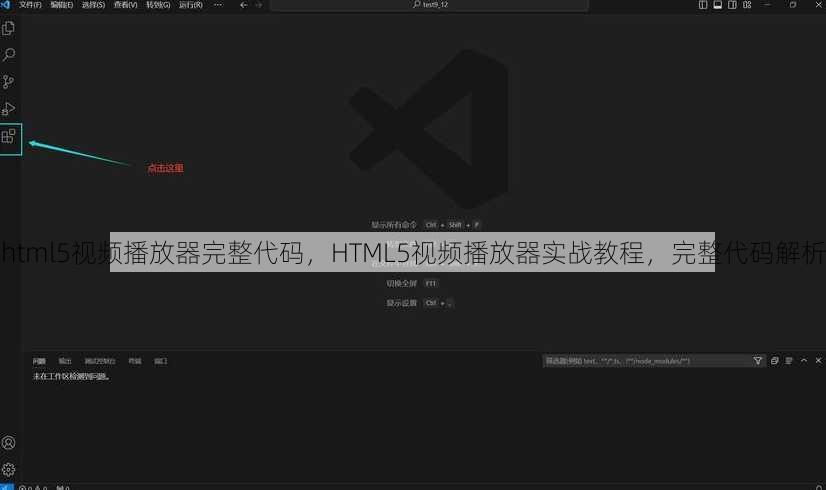The image size is (826, 490).
Task: Click the forwarded ports indicator in status bar
Action: tap(63, 487)
